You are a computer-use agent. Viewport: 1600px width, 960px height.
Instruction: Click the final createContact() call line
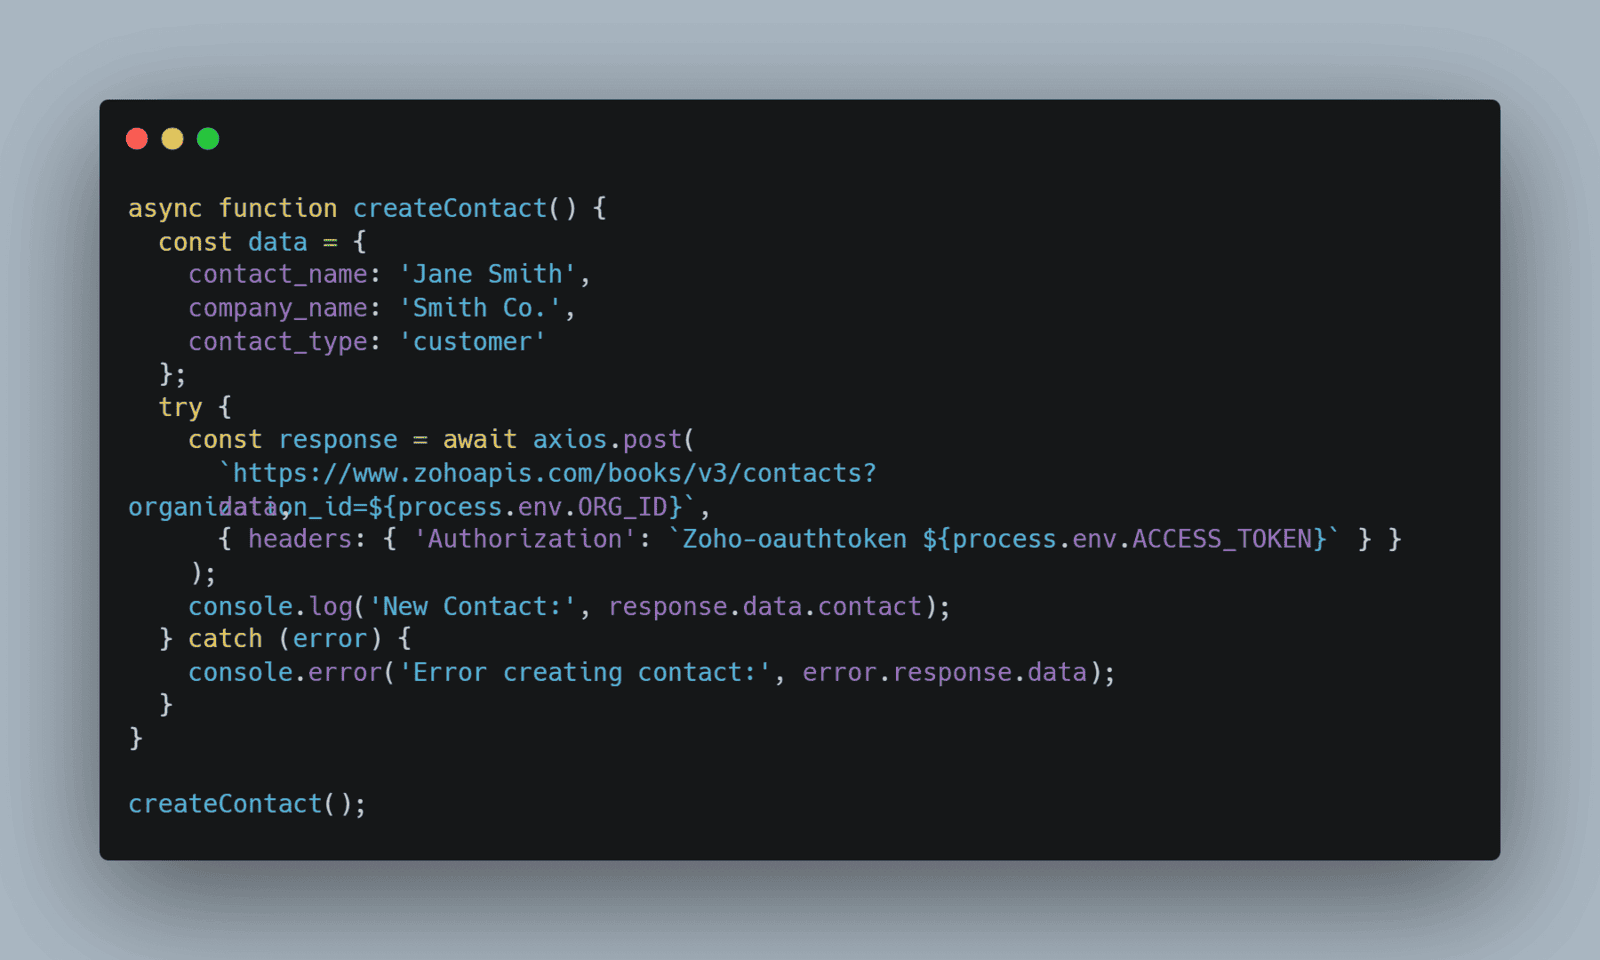247,804
